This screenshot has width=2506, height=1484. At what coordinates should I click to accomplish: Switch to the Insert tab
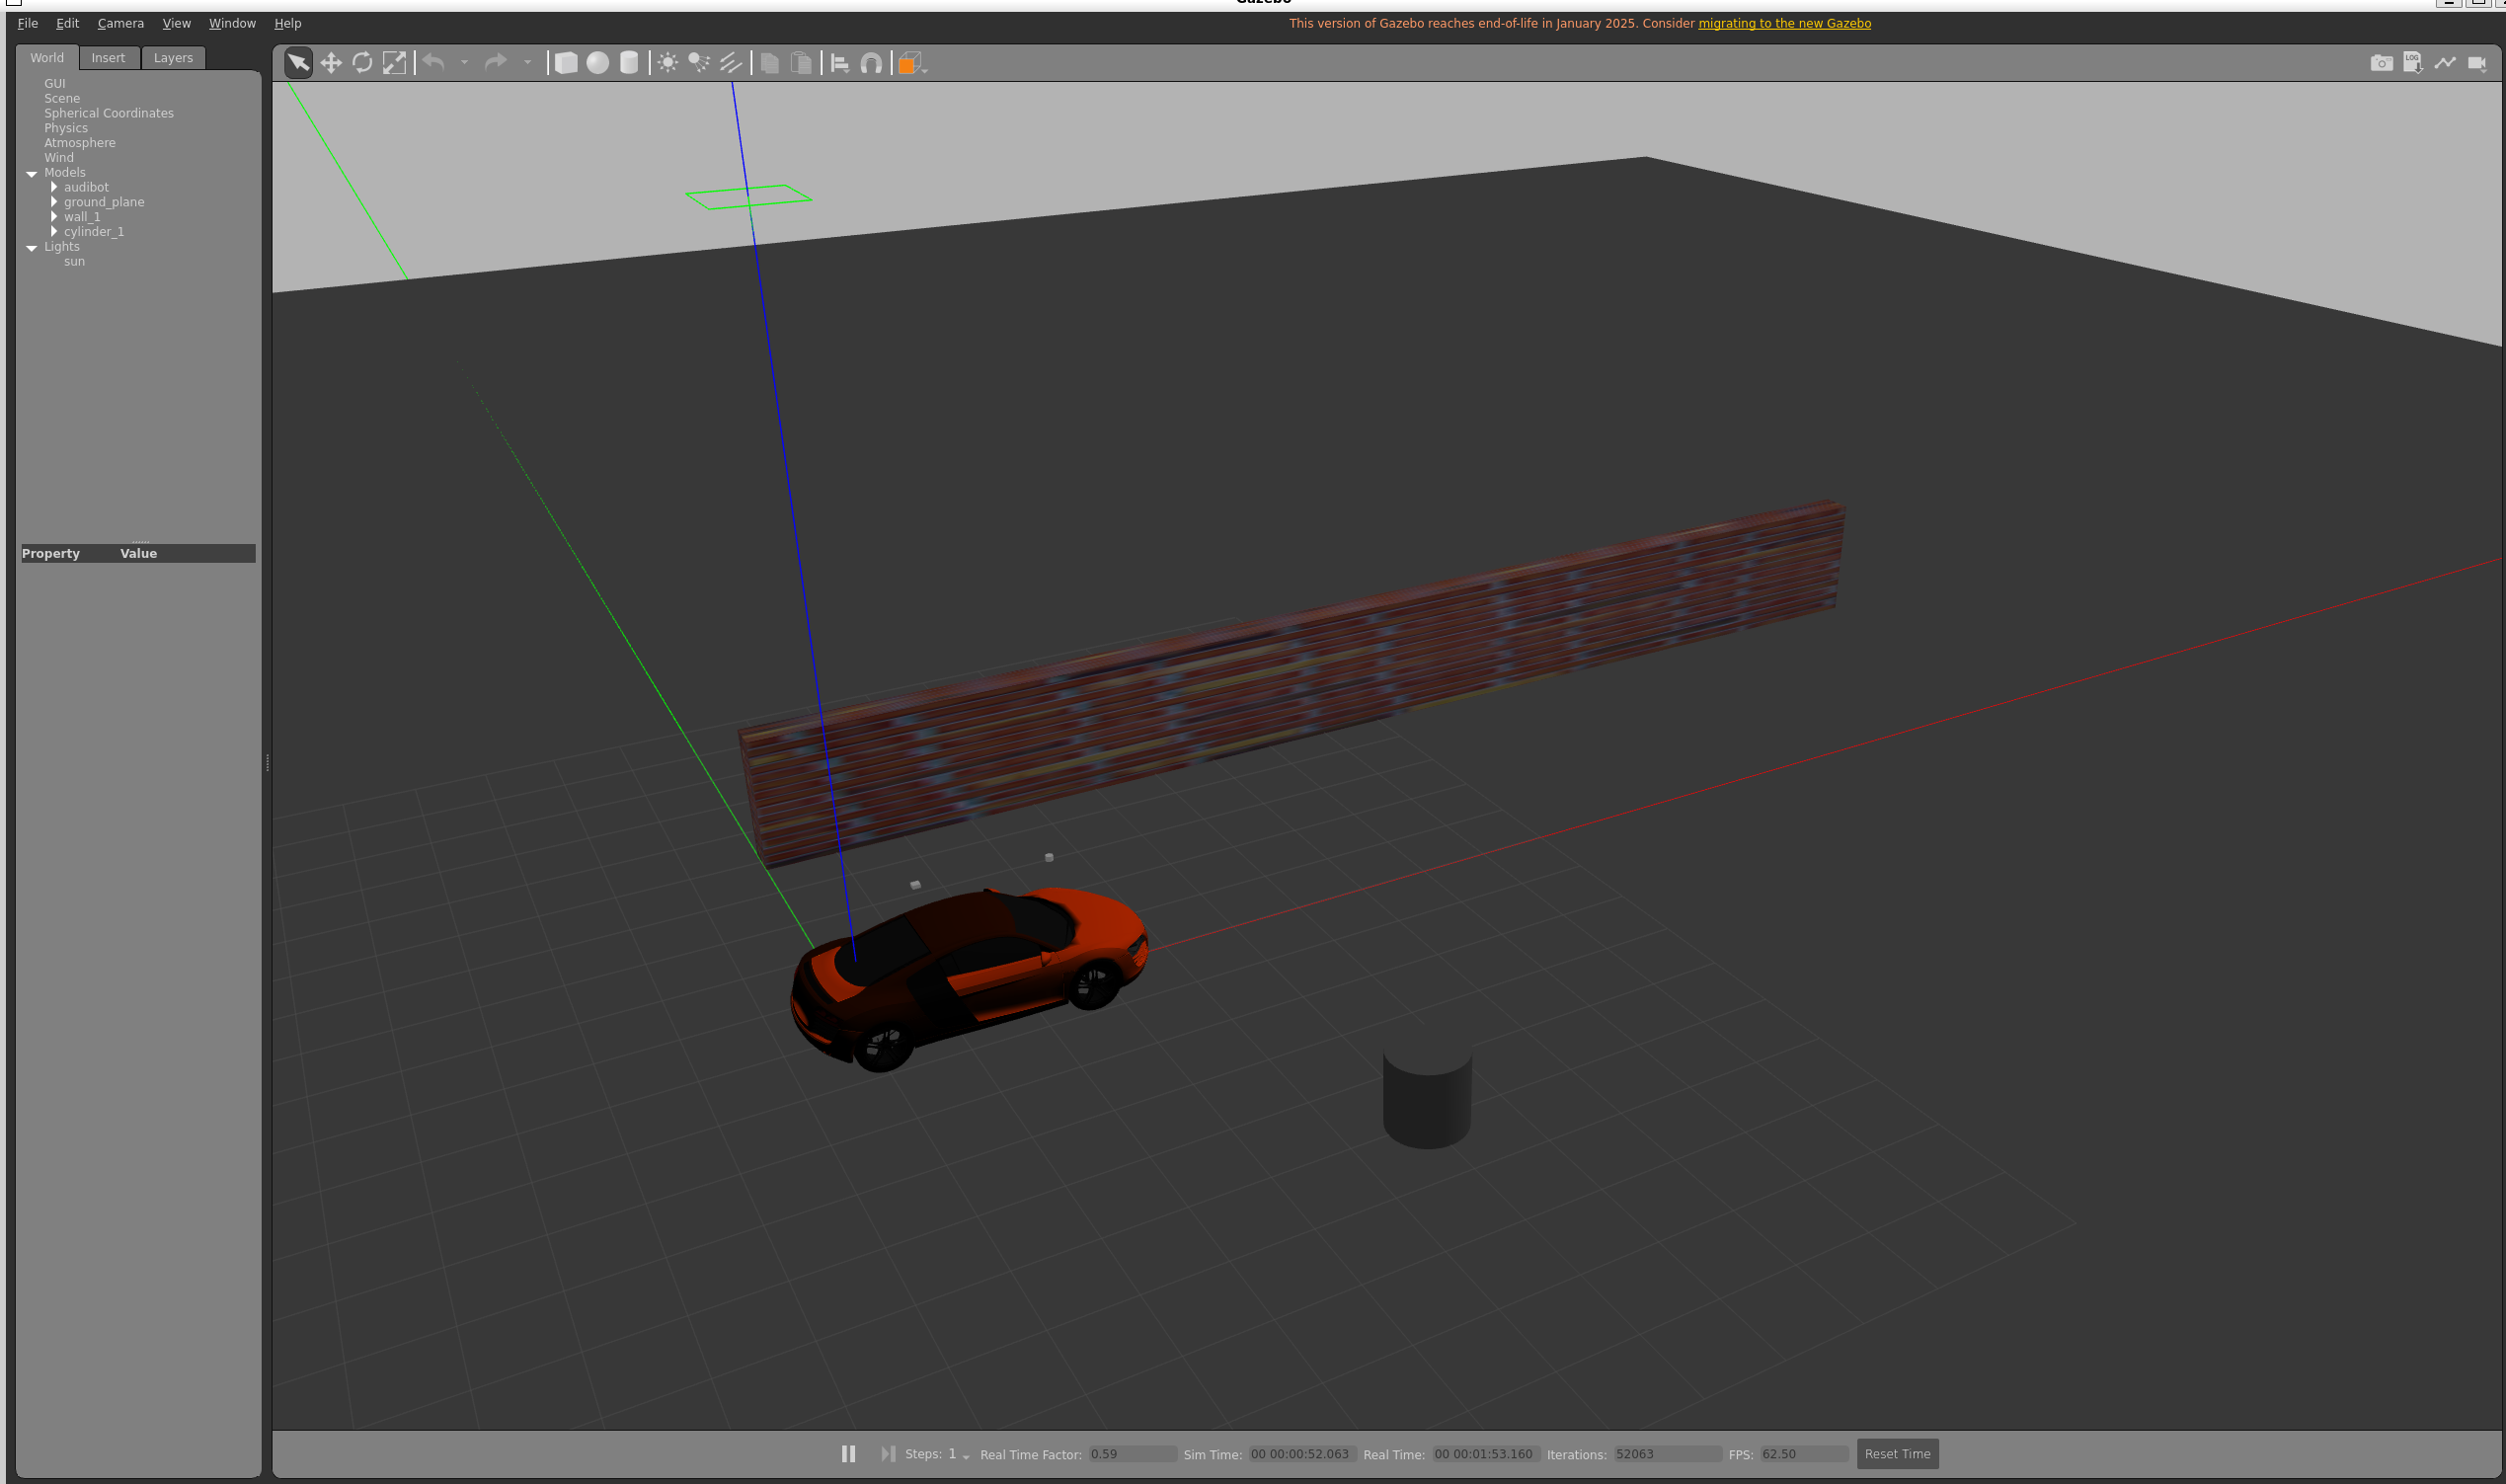pyautogui.click(x=108, y=58)
